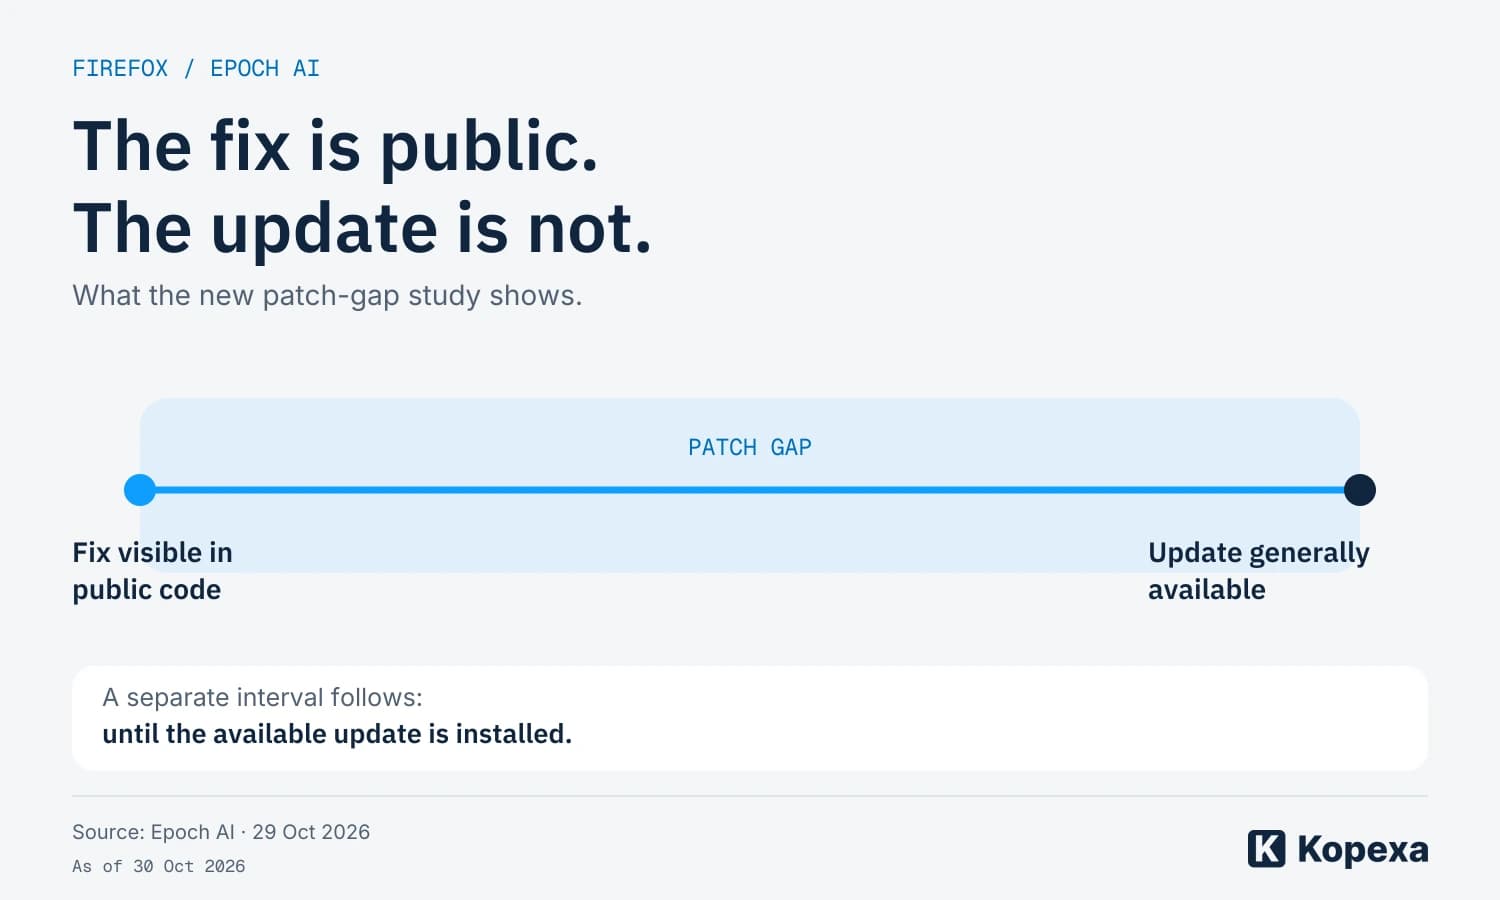Click the 'As of 30 Oct 2026' note
The width and height of the screenshot is (1500, 900).
(159, 866)
